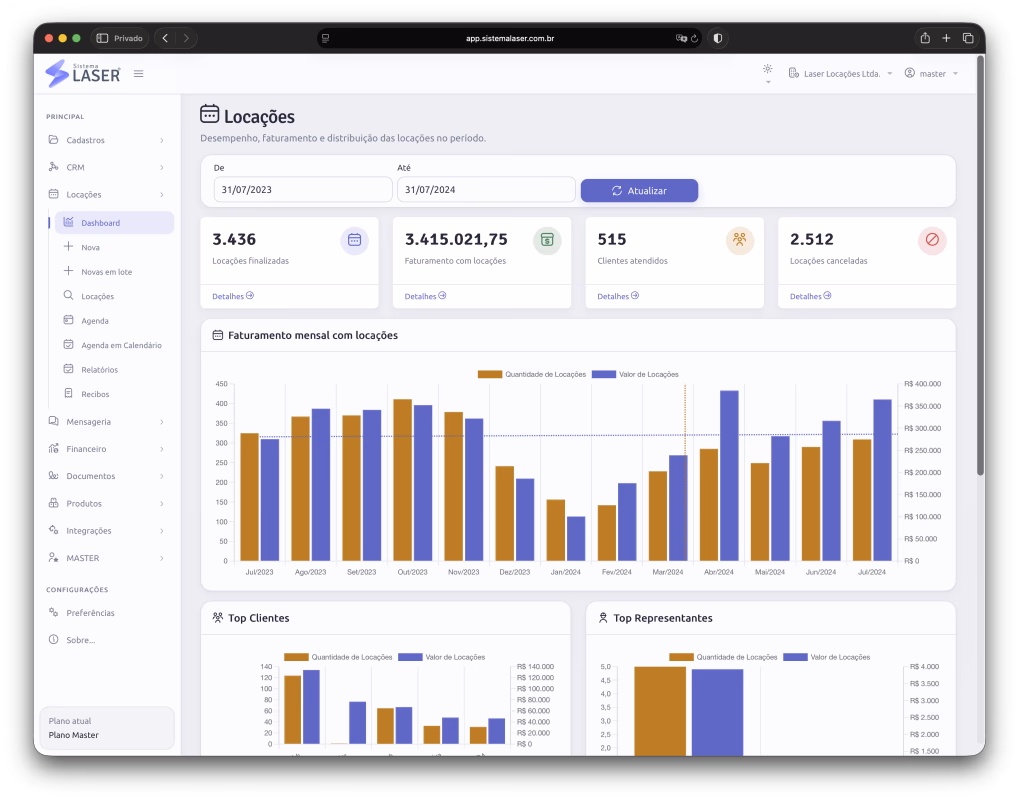Toggle the Quantidade de Locações legend in the monthly chart
The height and width of the screenshot is (800, 1019).
point(532,374)
